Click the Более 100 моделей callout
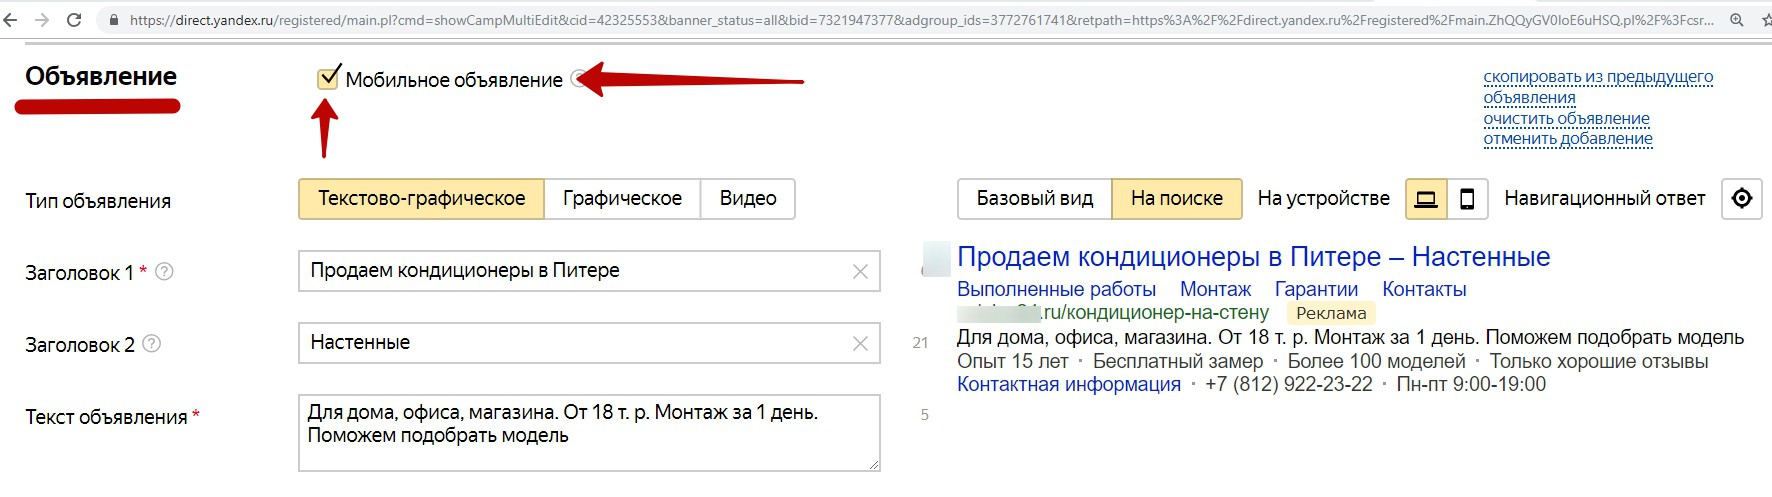The height and width of the screenshot is (497, 1772). coord(1377,361)
